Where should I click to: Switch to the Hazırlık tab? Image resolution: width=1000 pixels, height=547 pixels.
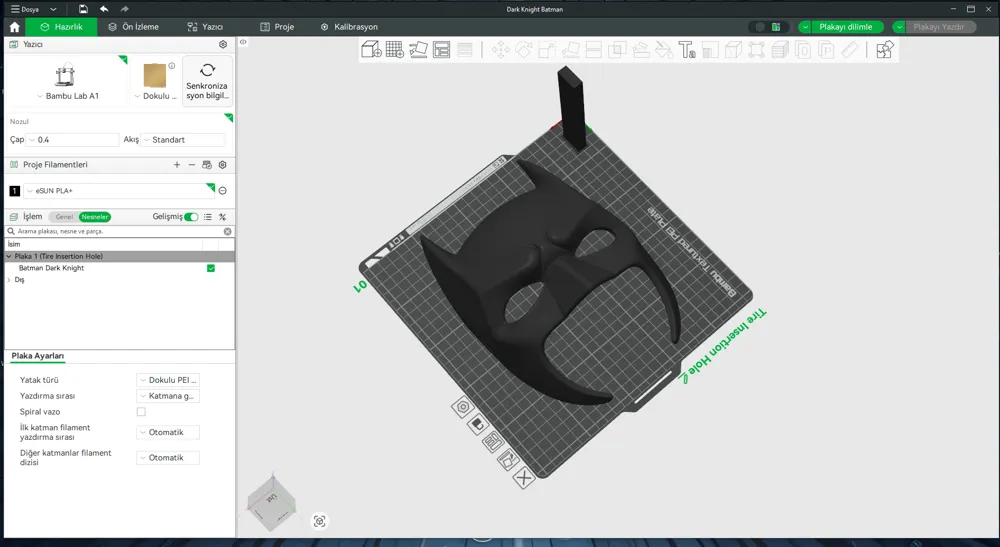[61, 27]
